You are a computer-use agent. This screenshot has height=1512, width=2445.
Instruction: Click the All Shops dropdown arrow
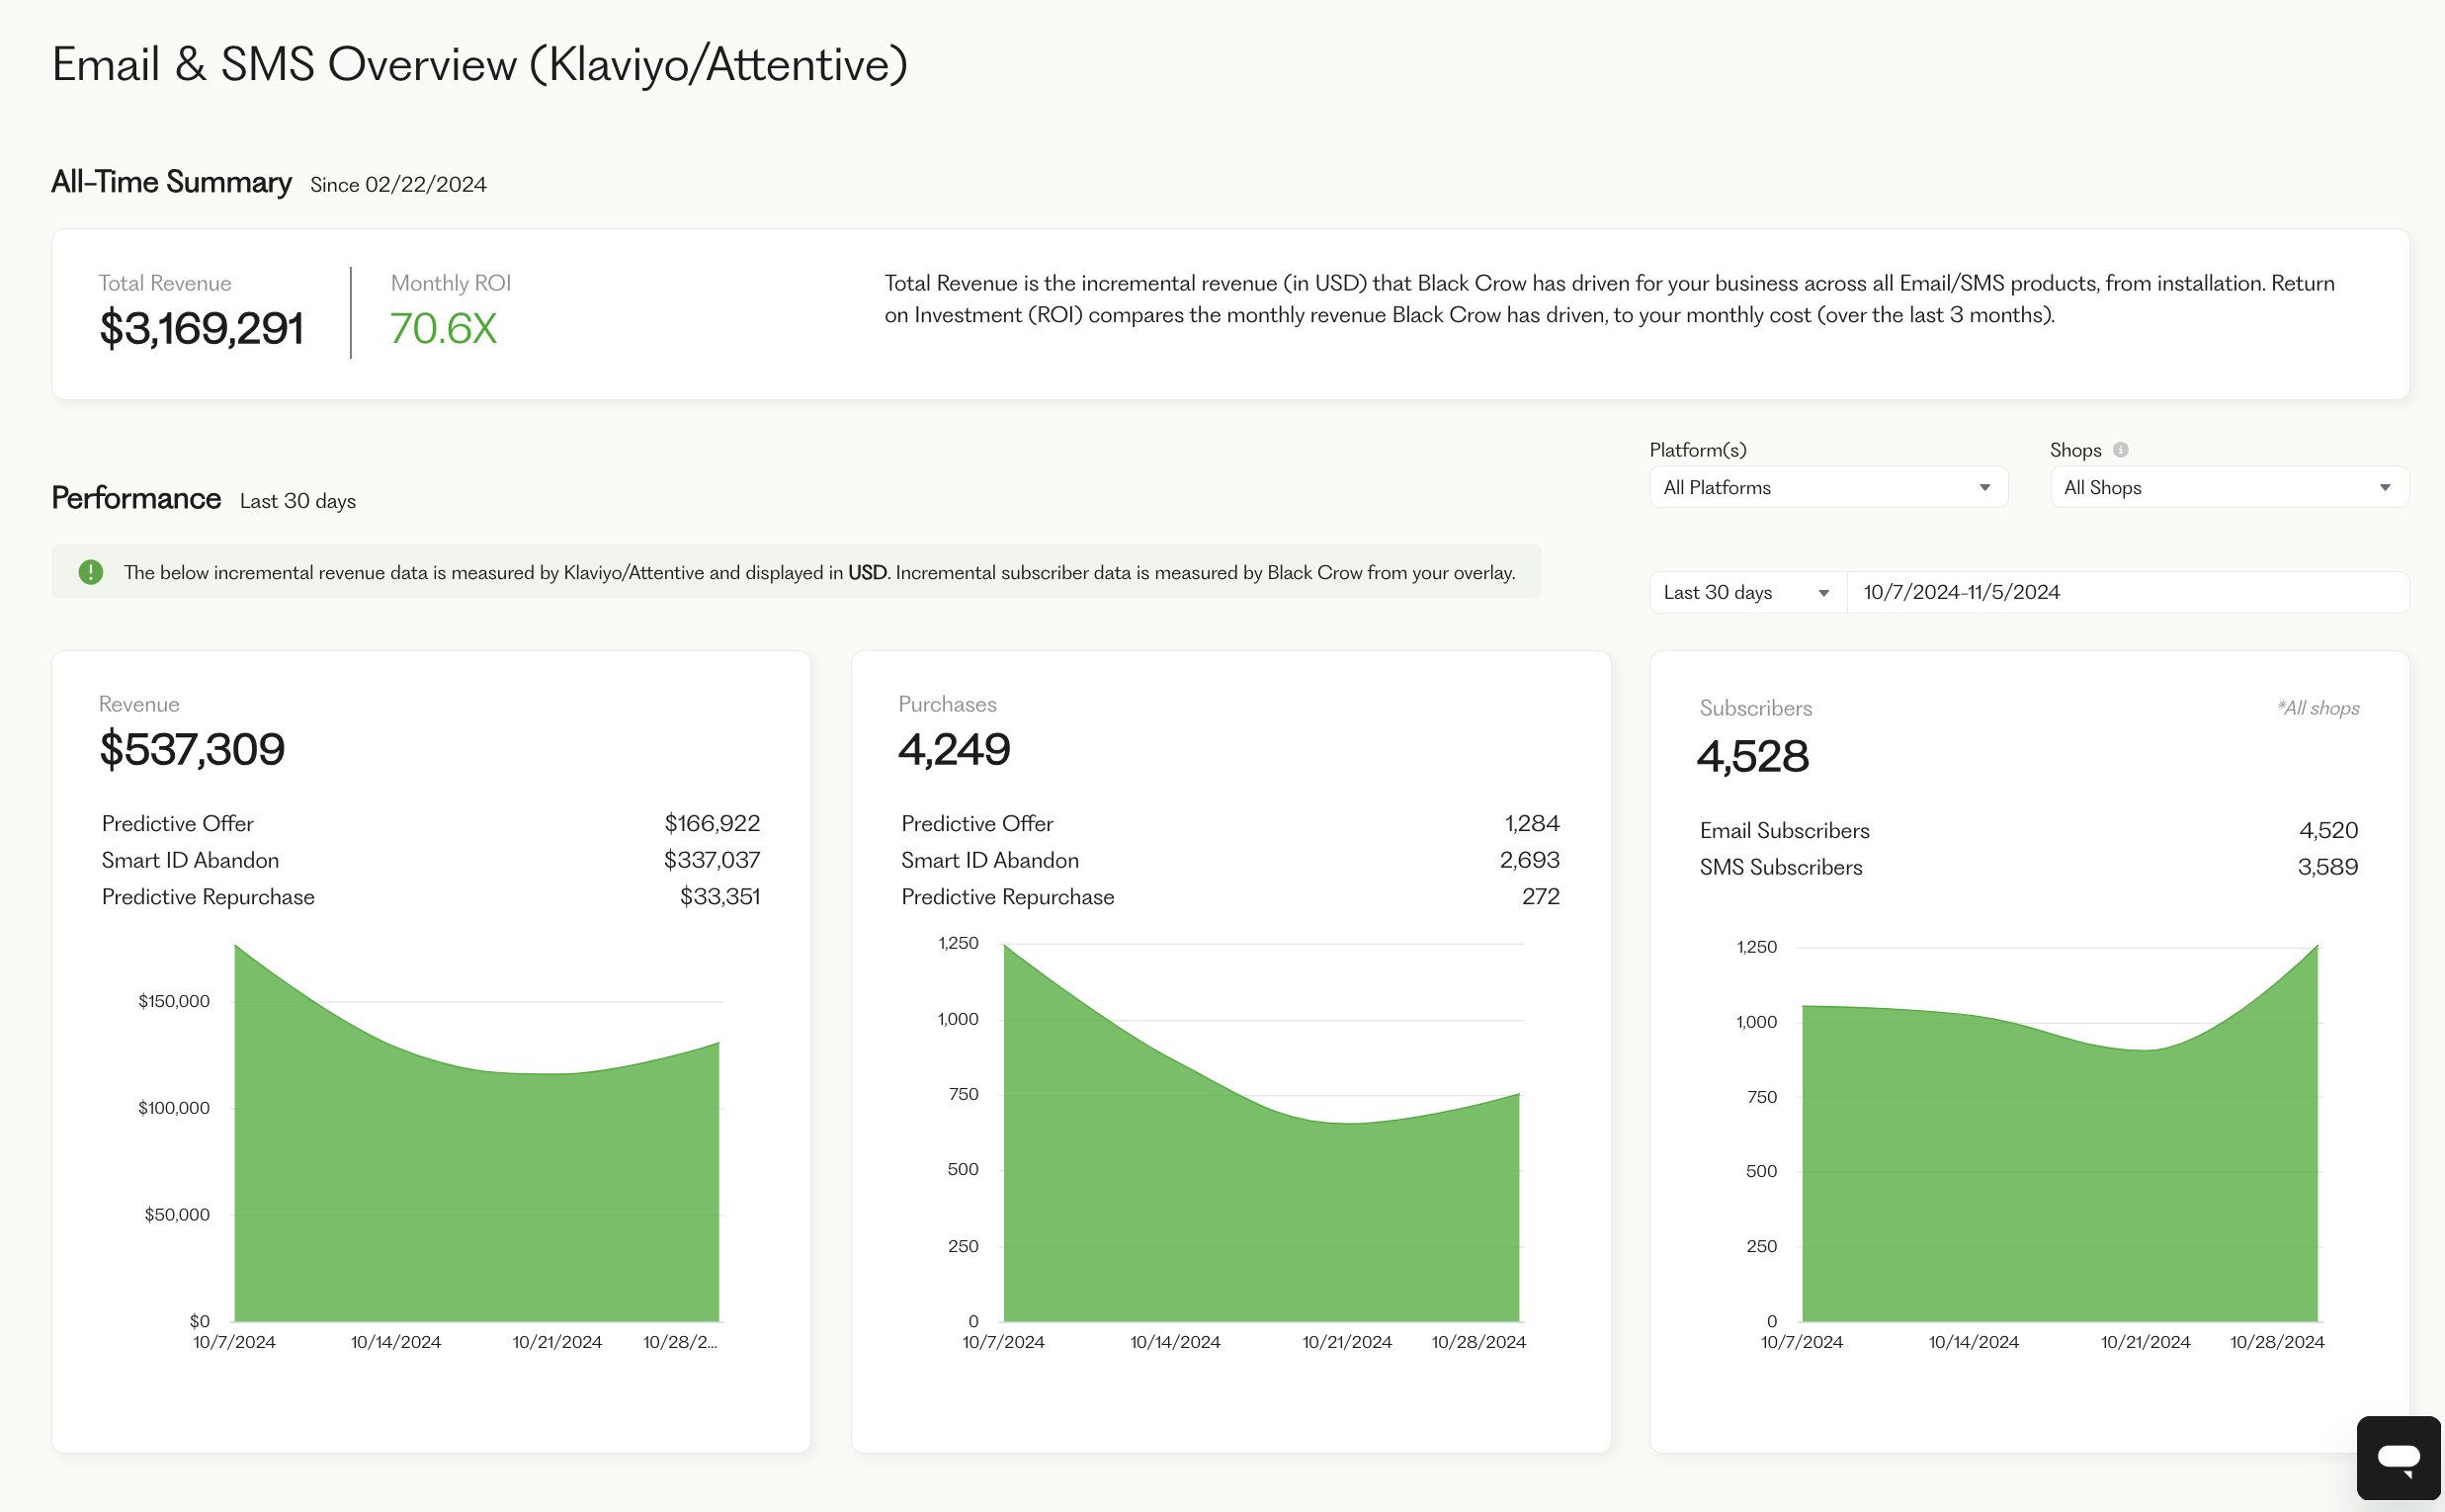[x=2384, y=488]
